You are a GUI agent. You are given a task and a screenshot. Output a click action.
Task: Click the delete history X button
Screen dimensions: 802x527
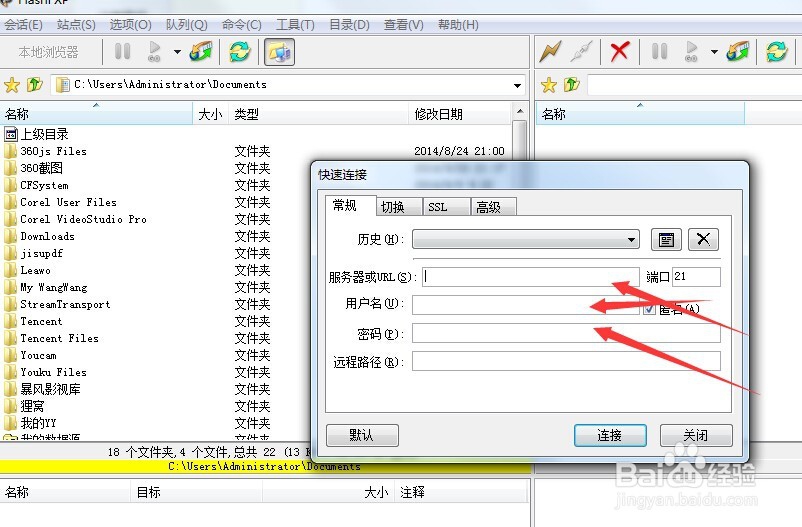coord(703,239)
